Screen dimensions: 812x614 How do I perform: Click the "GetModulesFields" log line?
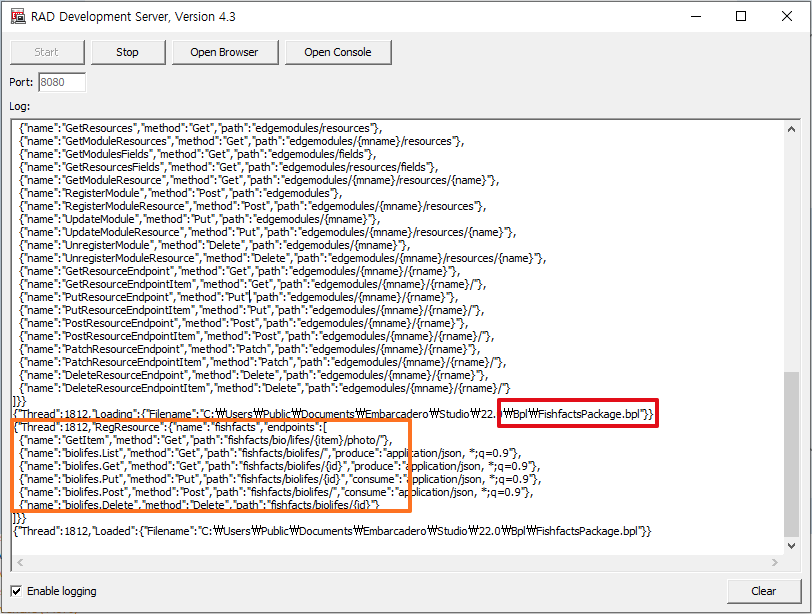pos(197,154)
